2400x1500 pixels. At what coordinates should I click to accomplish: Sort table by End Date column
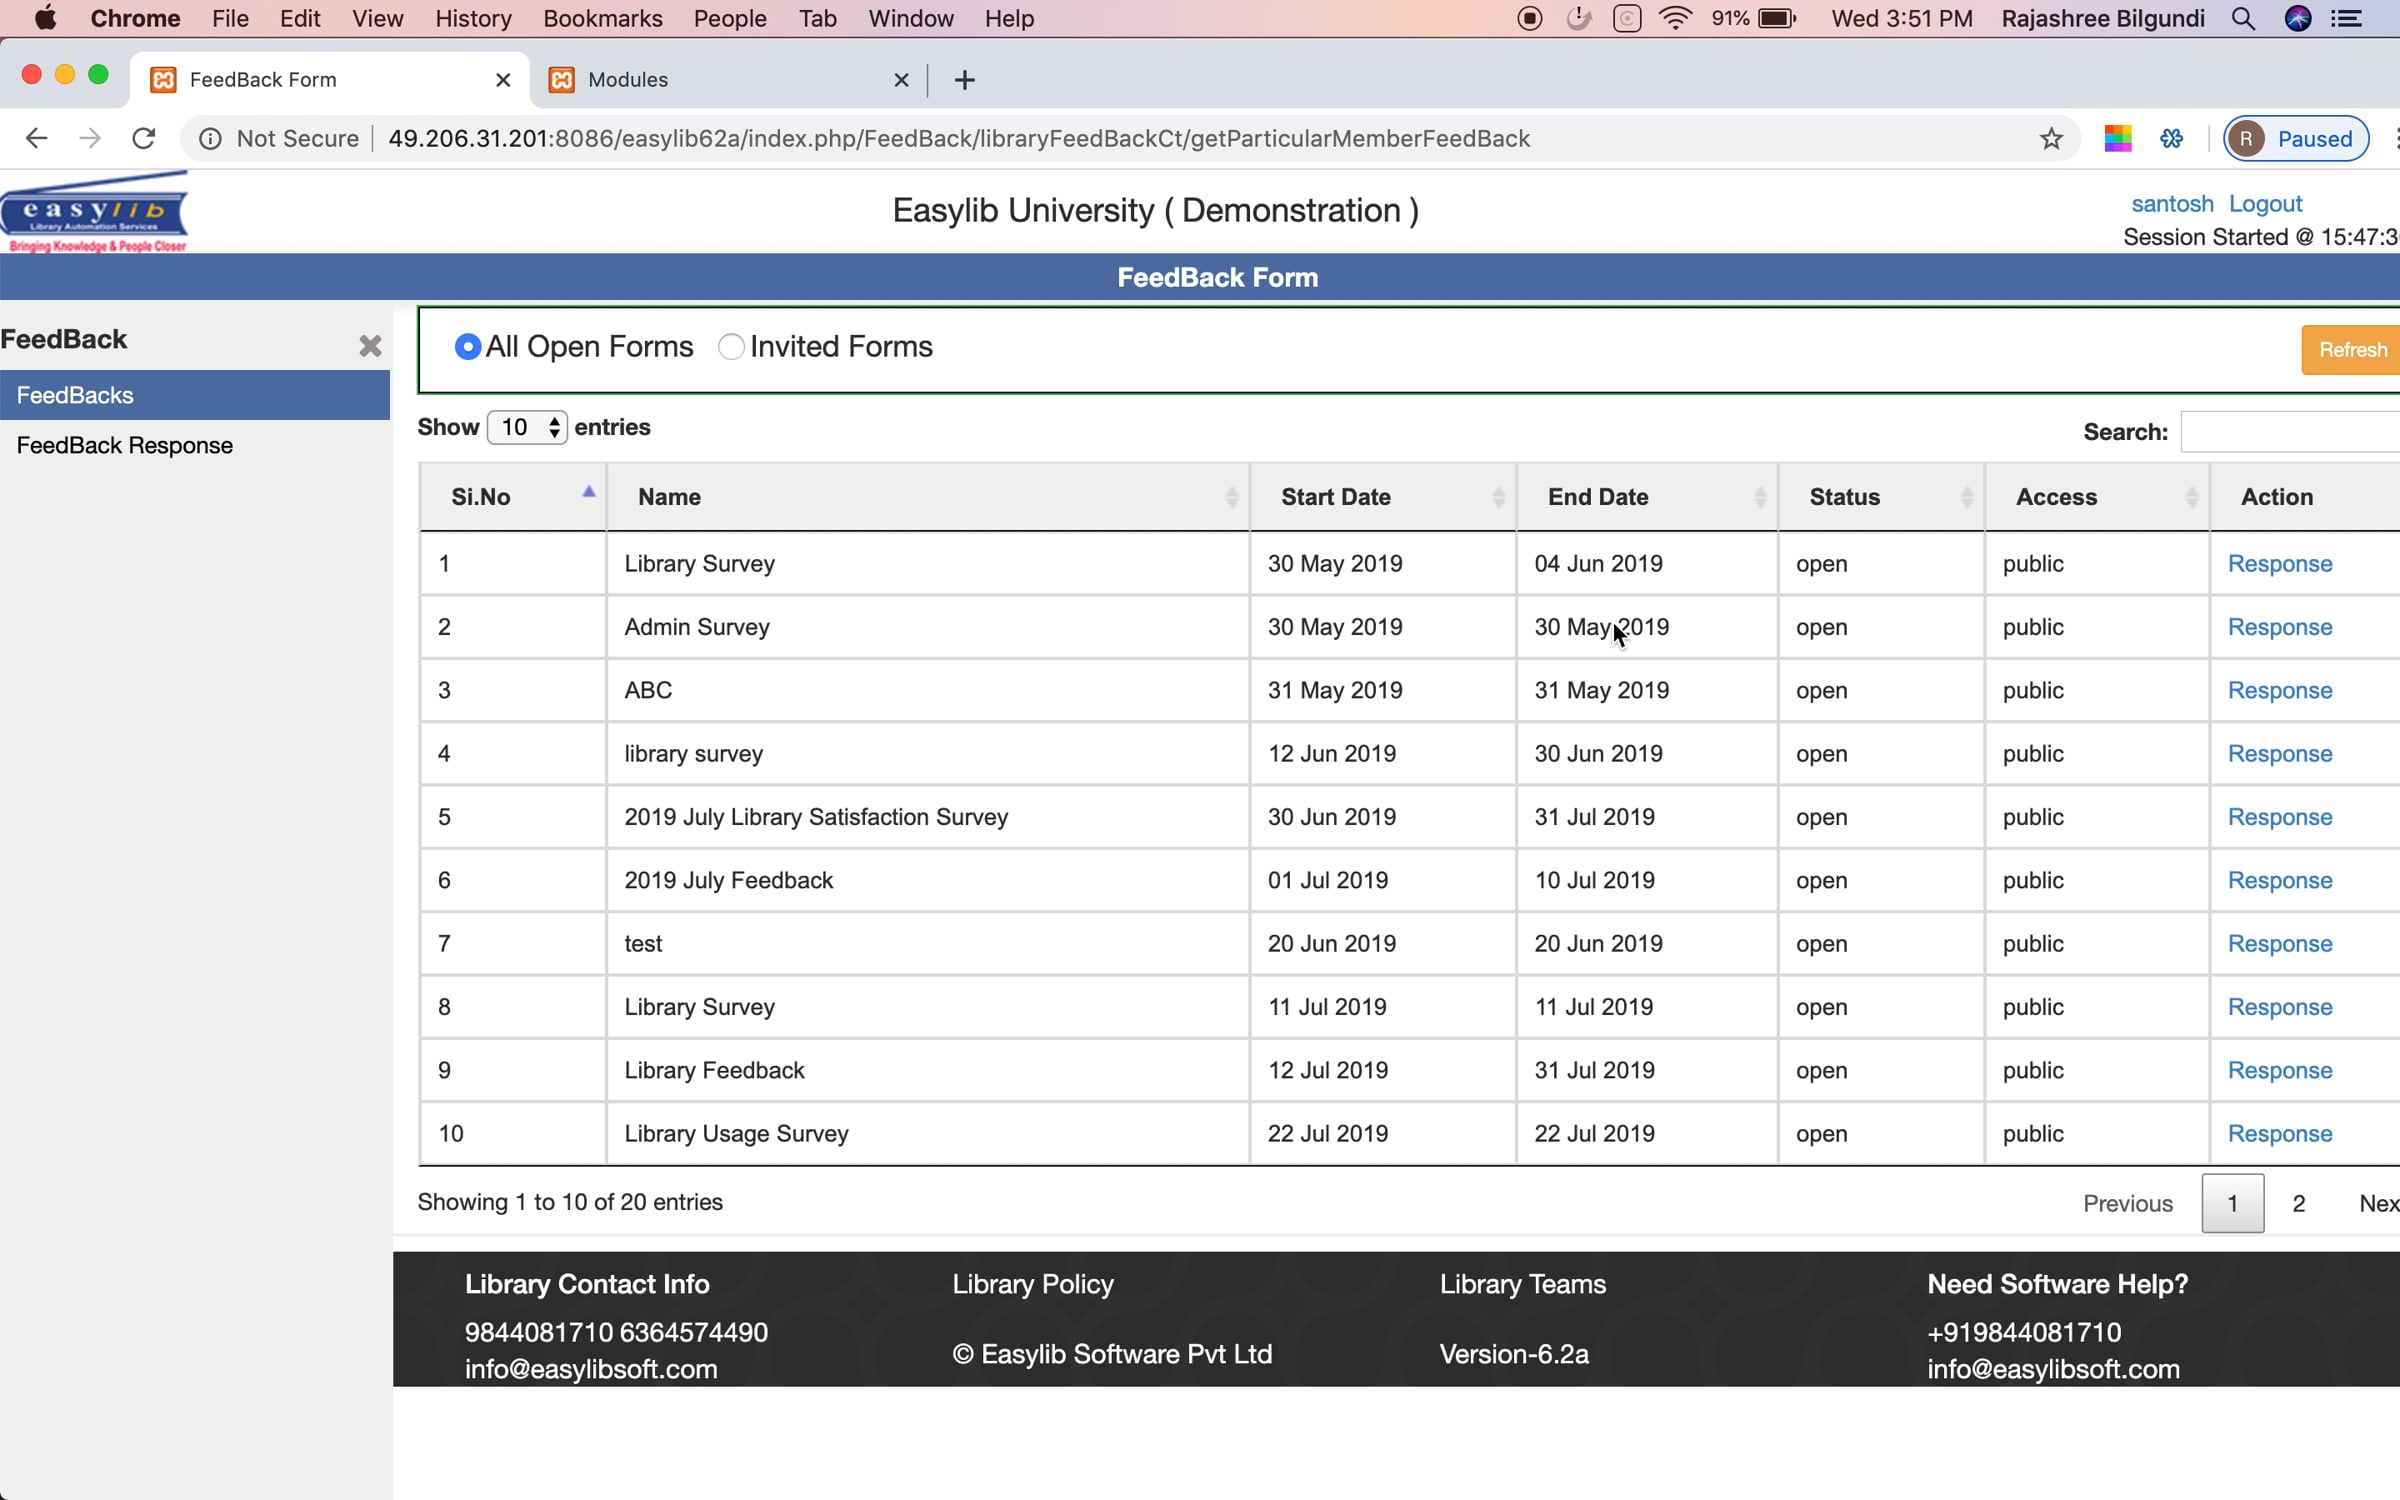coord(1647,497)
